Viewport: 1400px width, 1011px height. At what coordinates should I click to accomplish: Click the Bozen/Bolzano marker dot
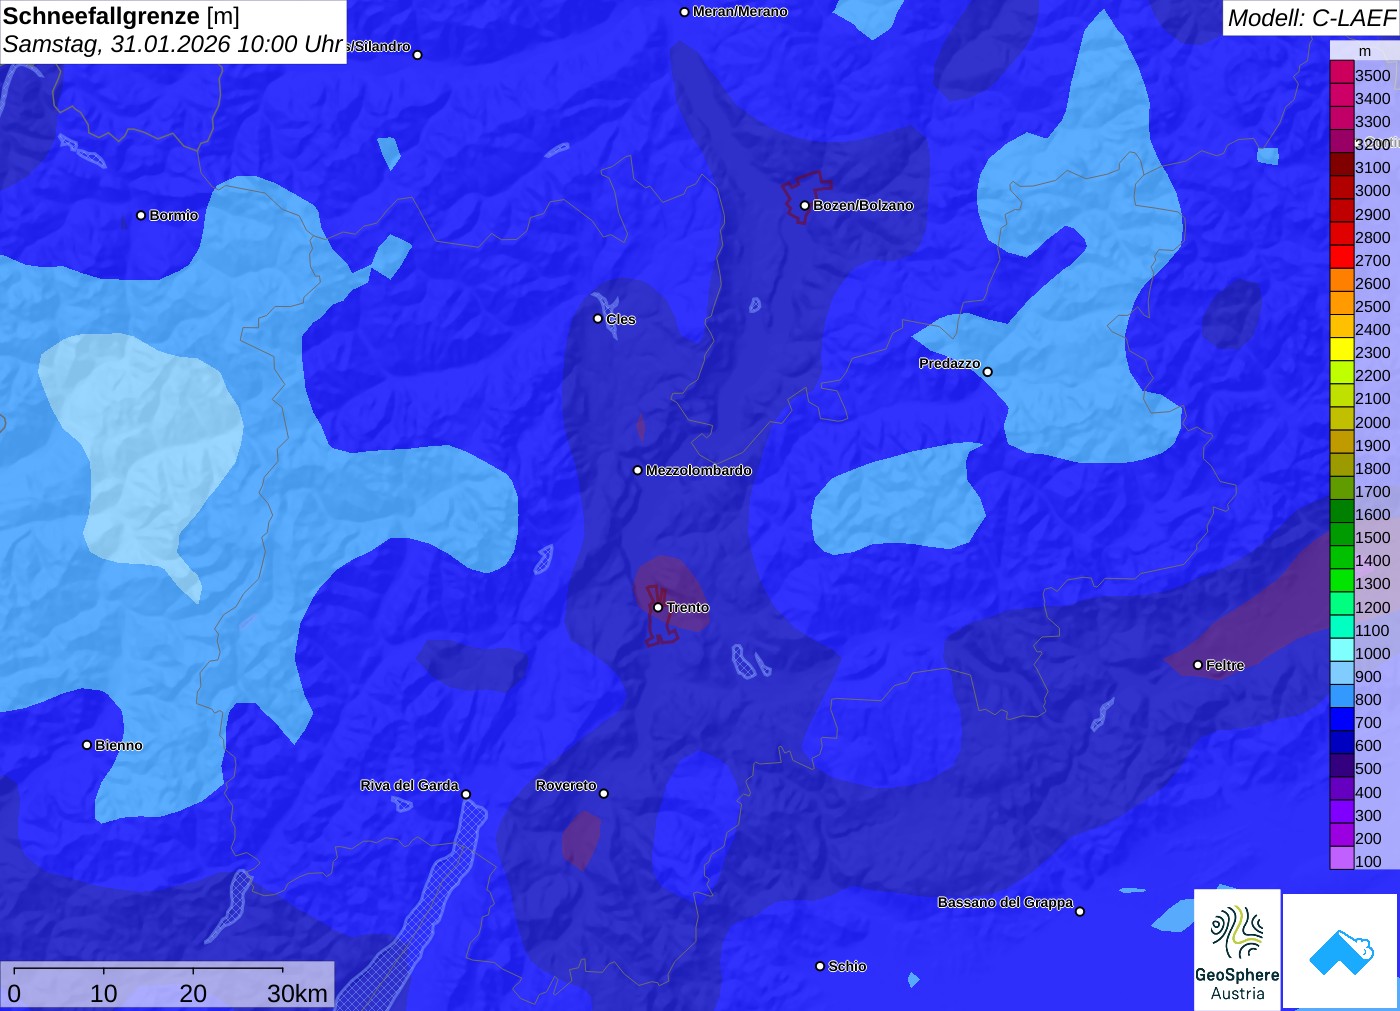805,206
